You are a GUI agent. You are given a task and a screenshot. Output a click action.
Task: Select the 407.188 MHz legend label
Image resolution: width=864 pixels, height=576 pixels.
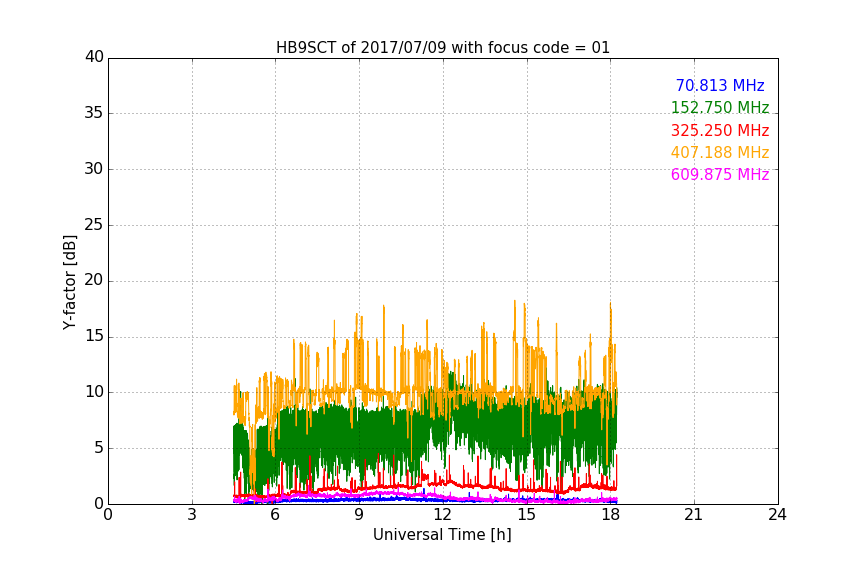(x=720, y=152)
